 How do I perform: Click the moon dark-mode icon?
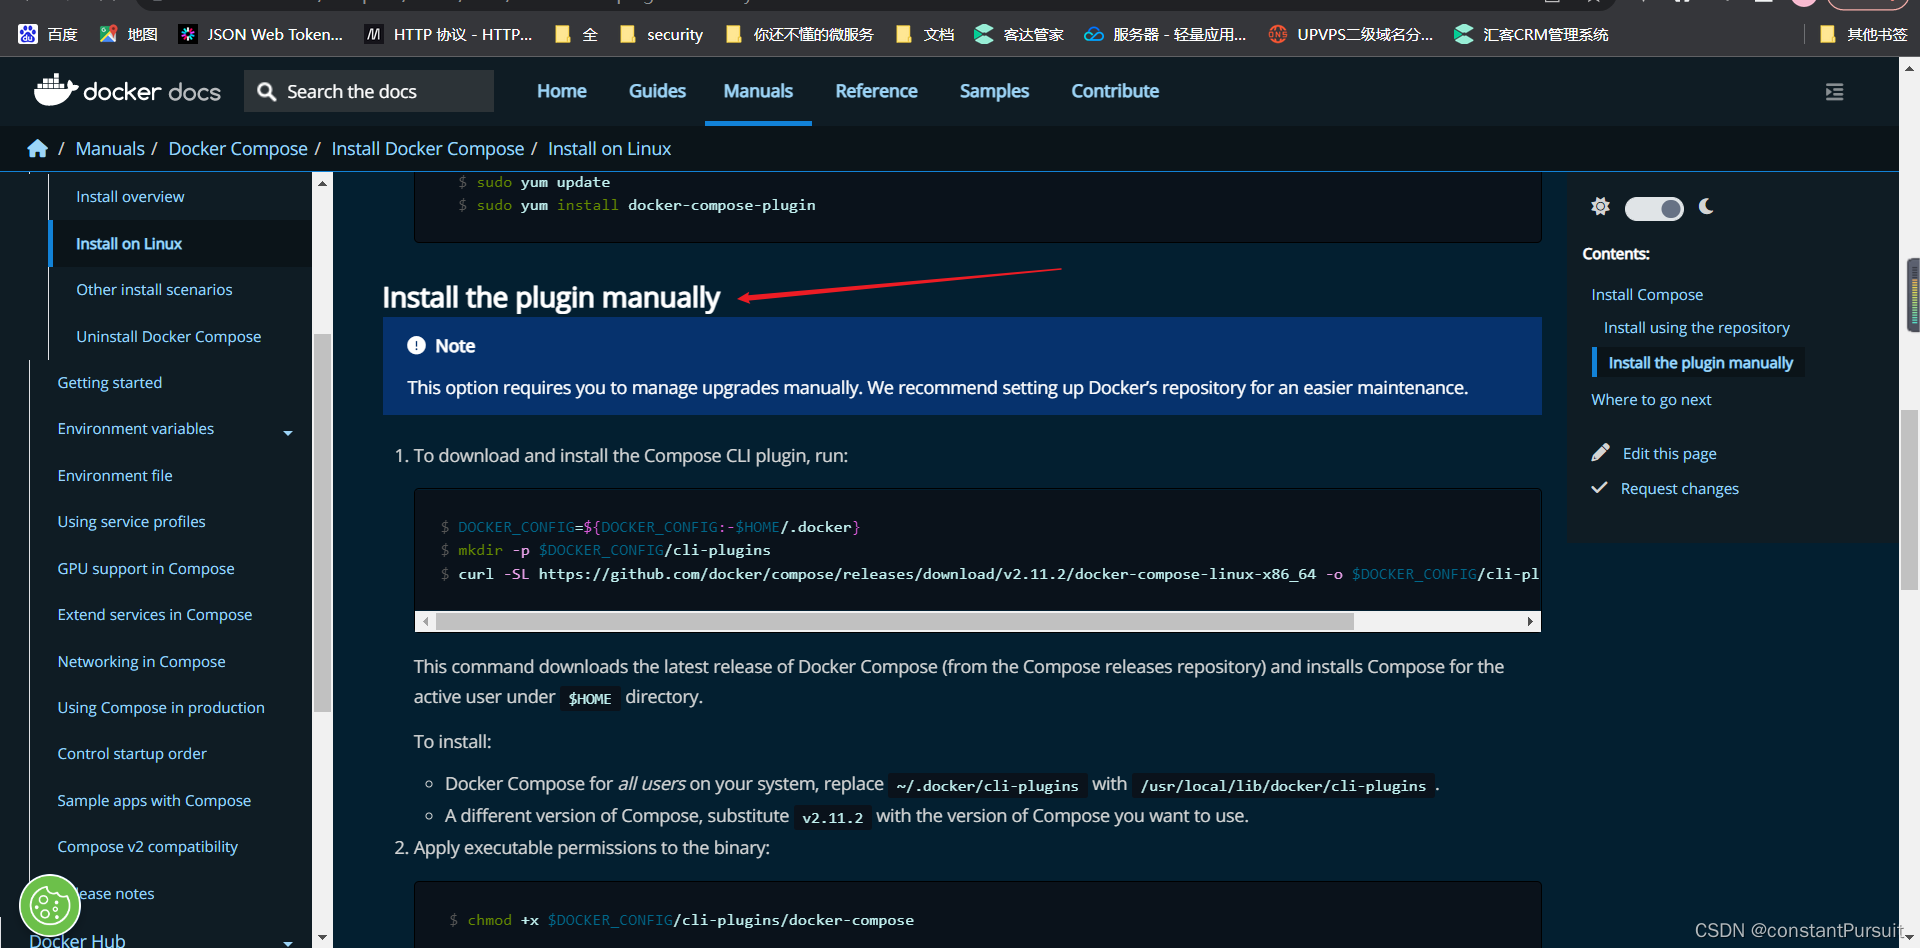point(1706,207)
